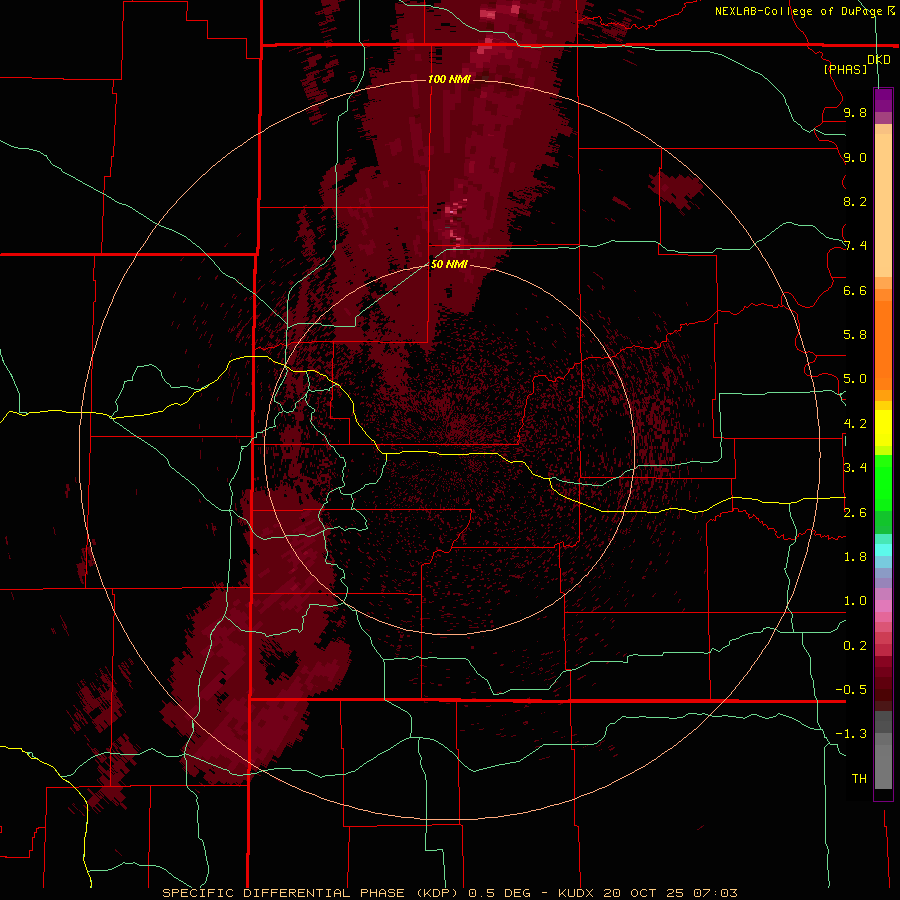Click the 9.0 value on the scale
The width and height of the screenshot is (900, 900).
(x=855, y=157)
